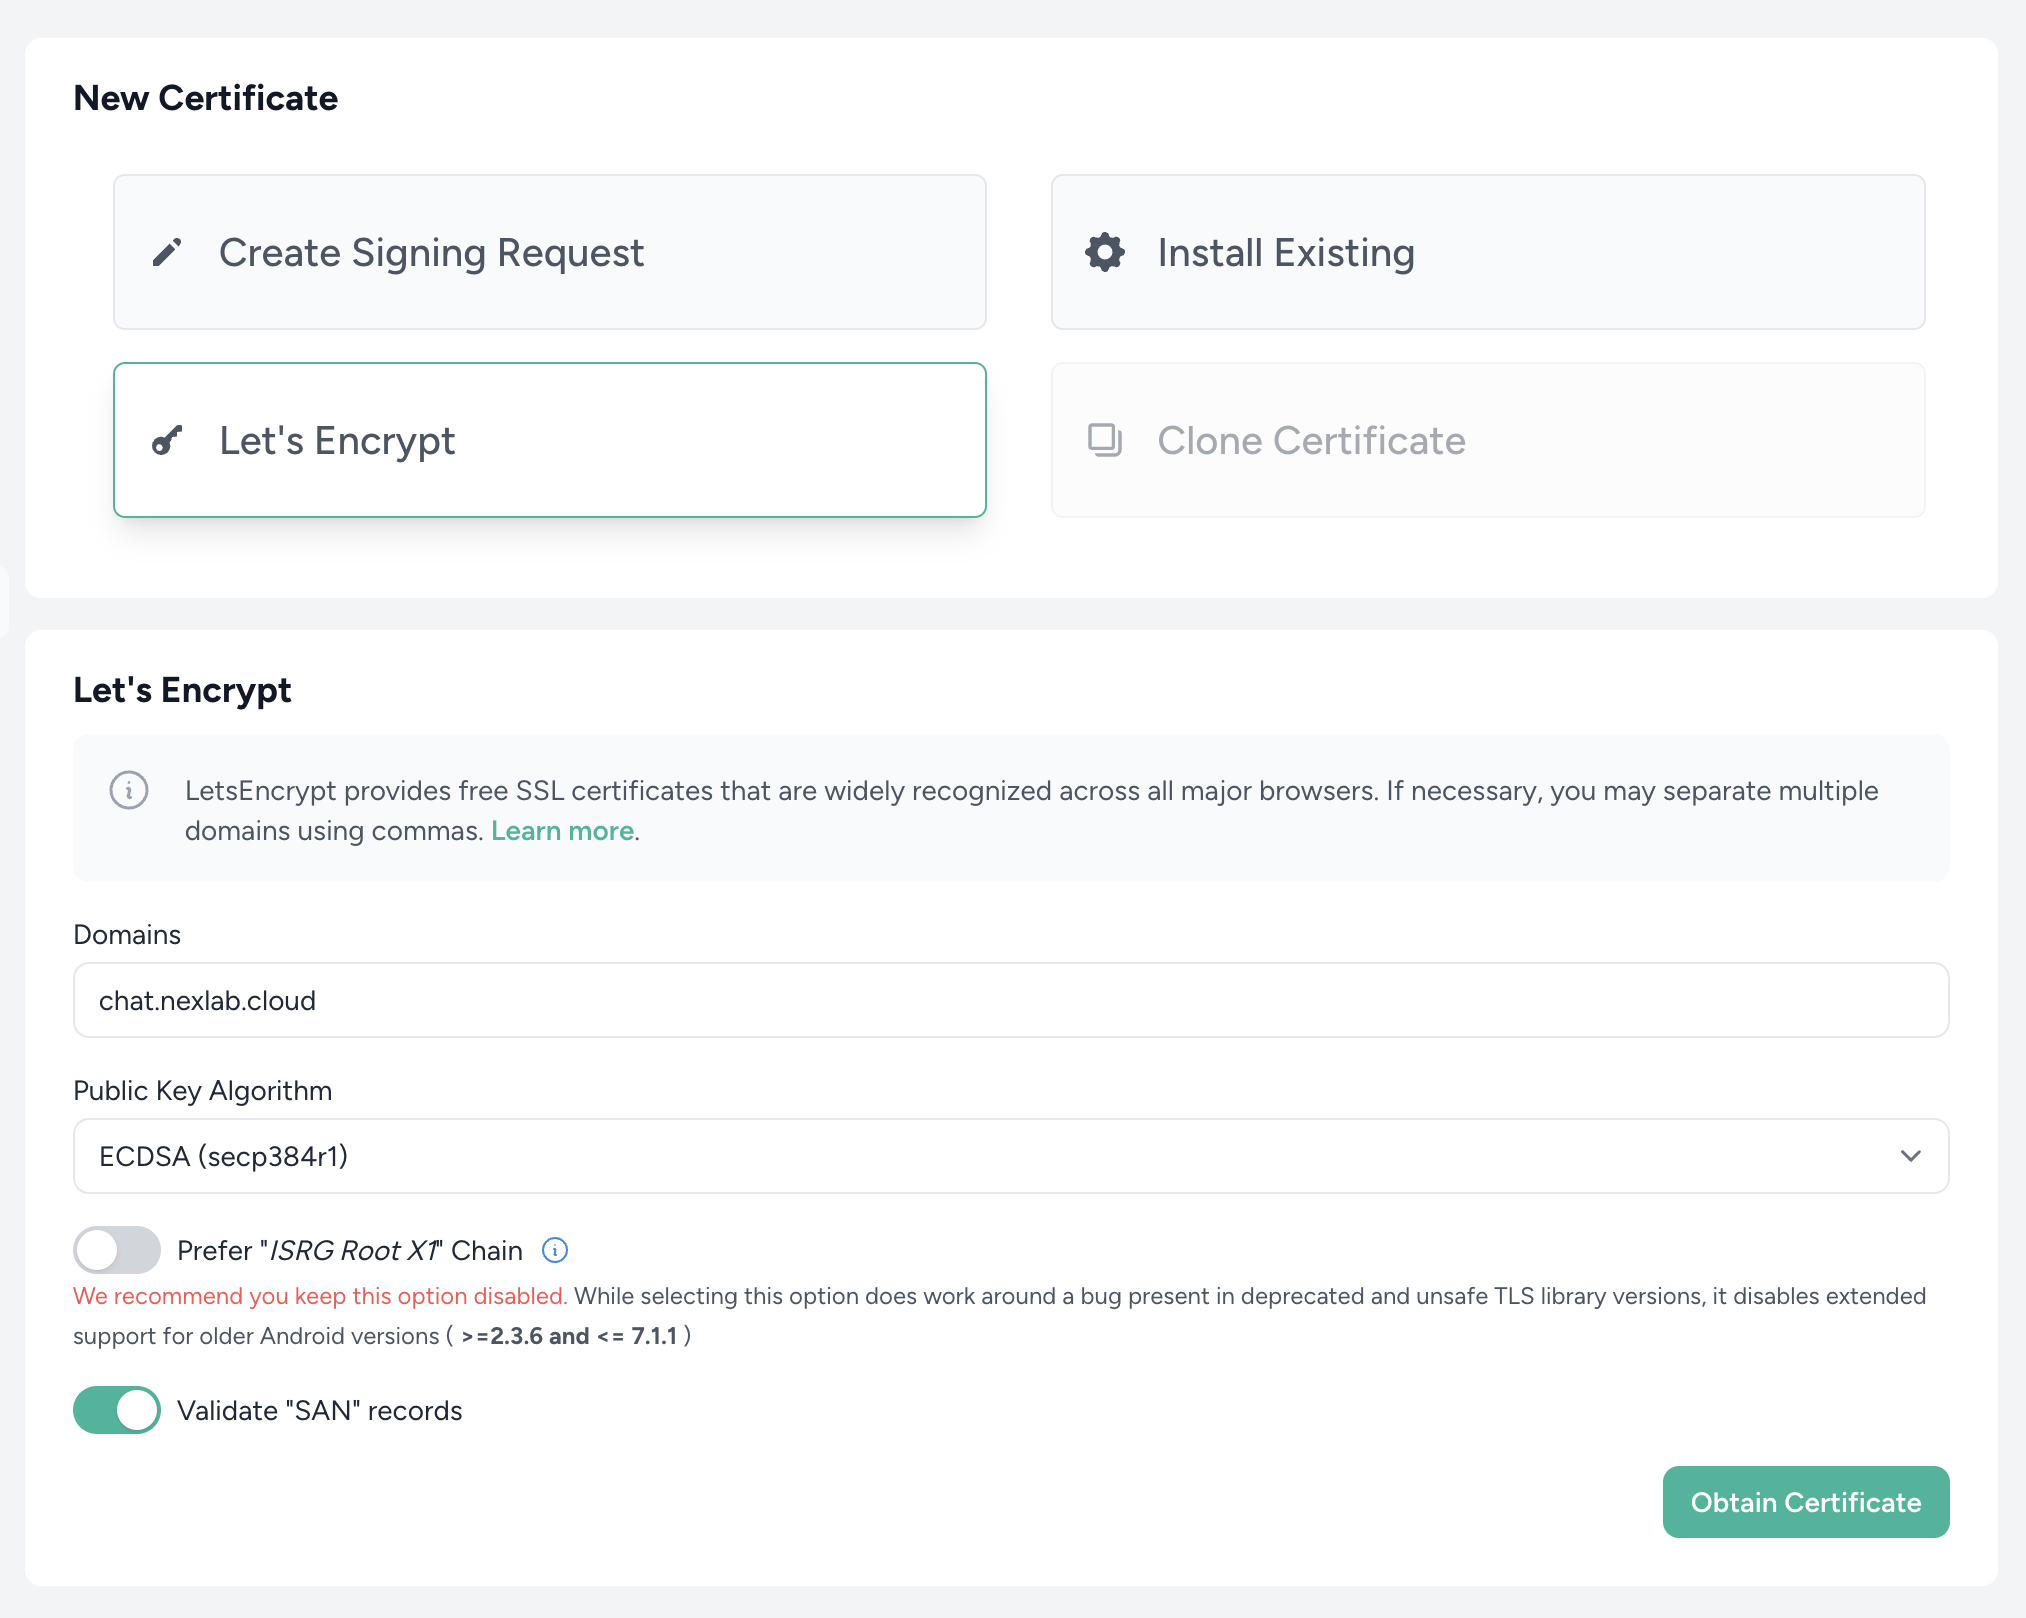The image size is (2026, 1618).
Task: Click the Obtain Certificate button
Action: point(1806,1502)
